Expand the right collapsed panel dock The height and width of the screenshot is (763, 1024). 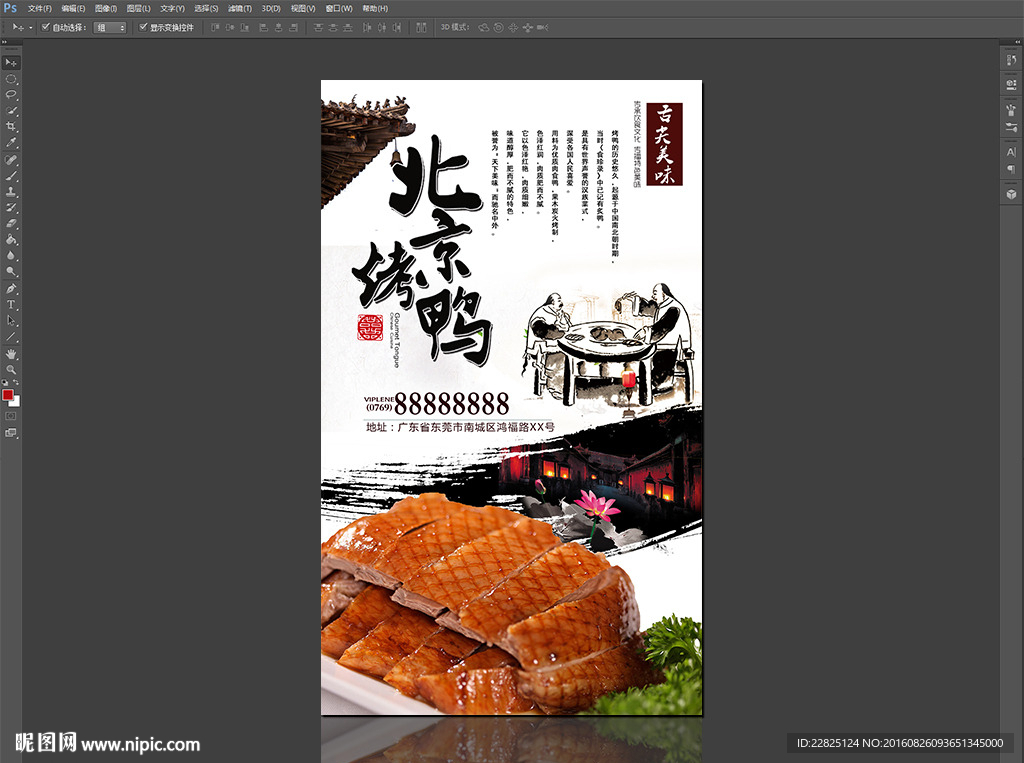[x=1017, y=42]
